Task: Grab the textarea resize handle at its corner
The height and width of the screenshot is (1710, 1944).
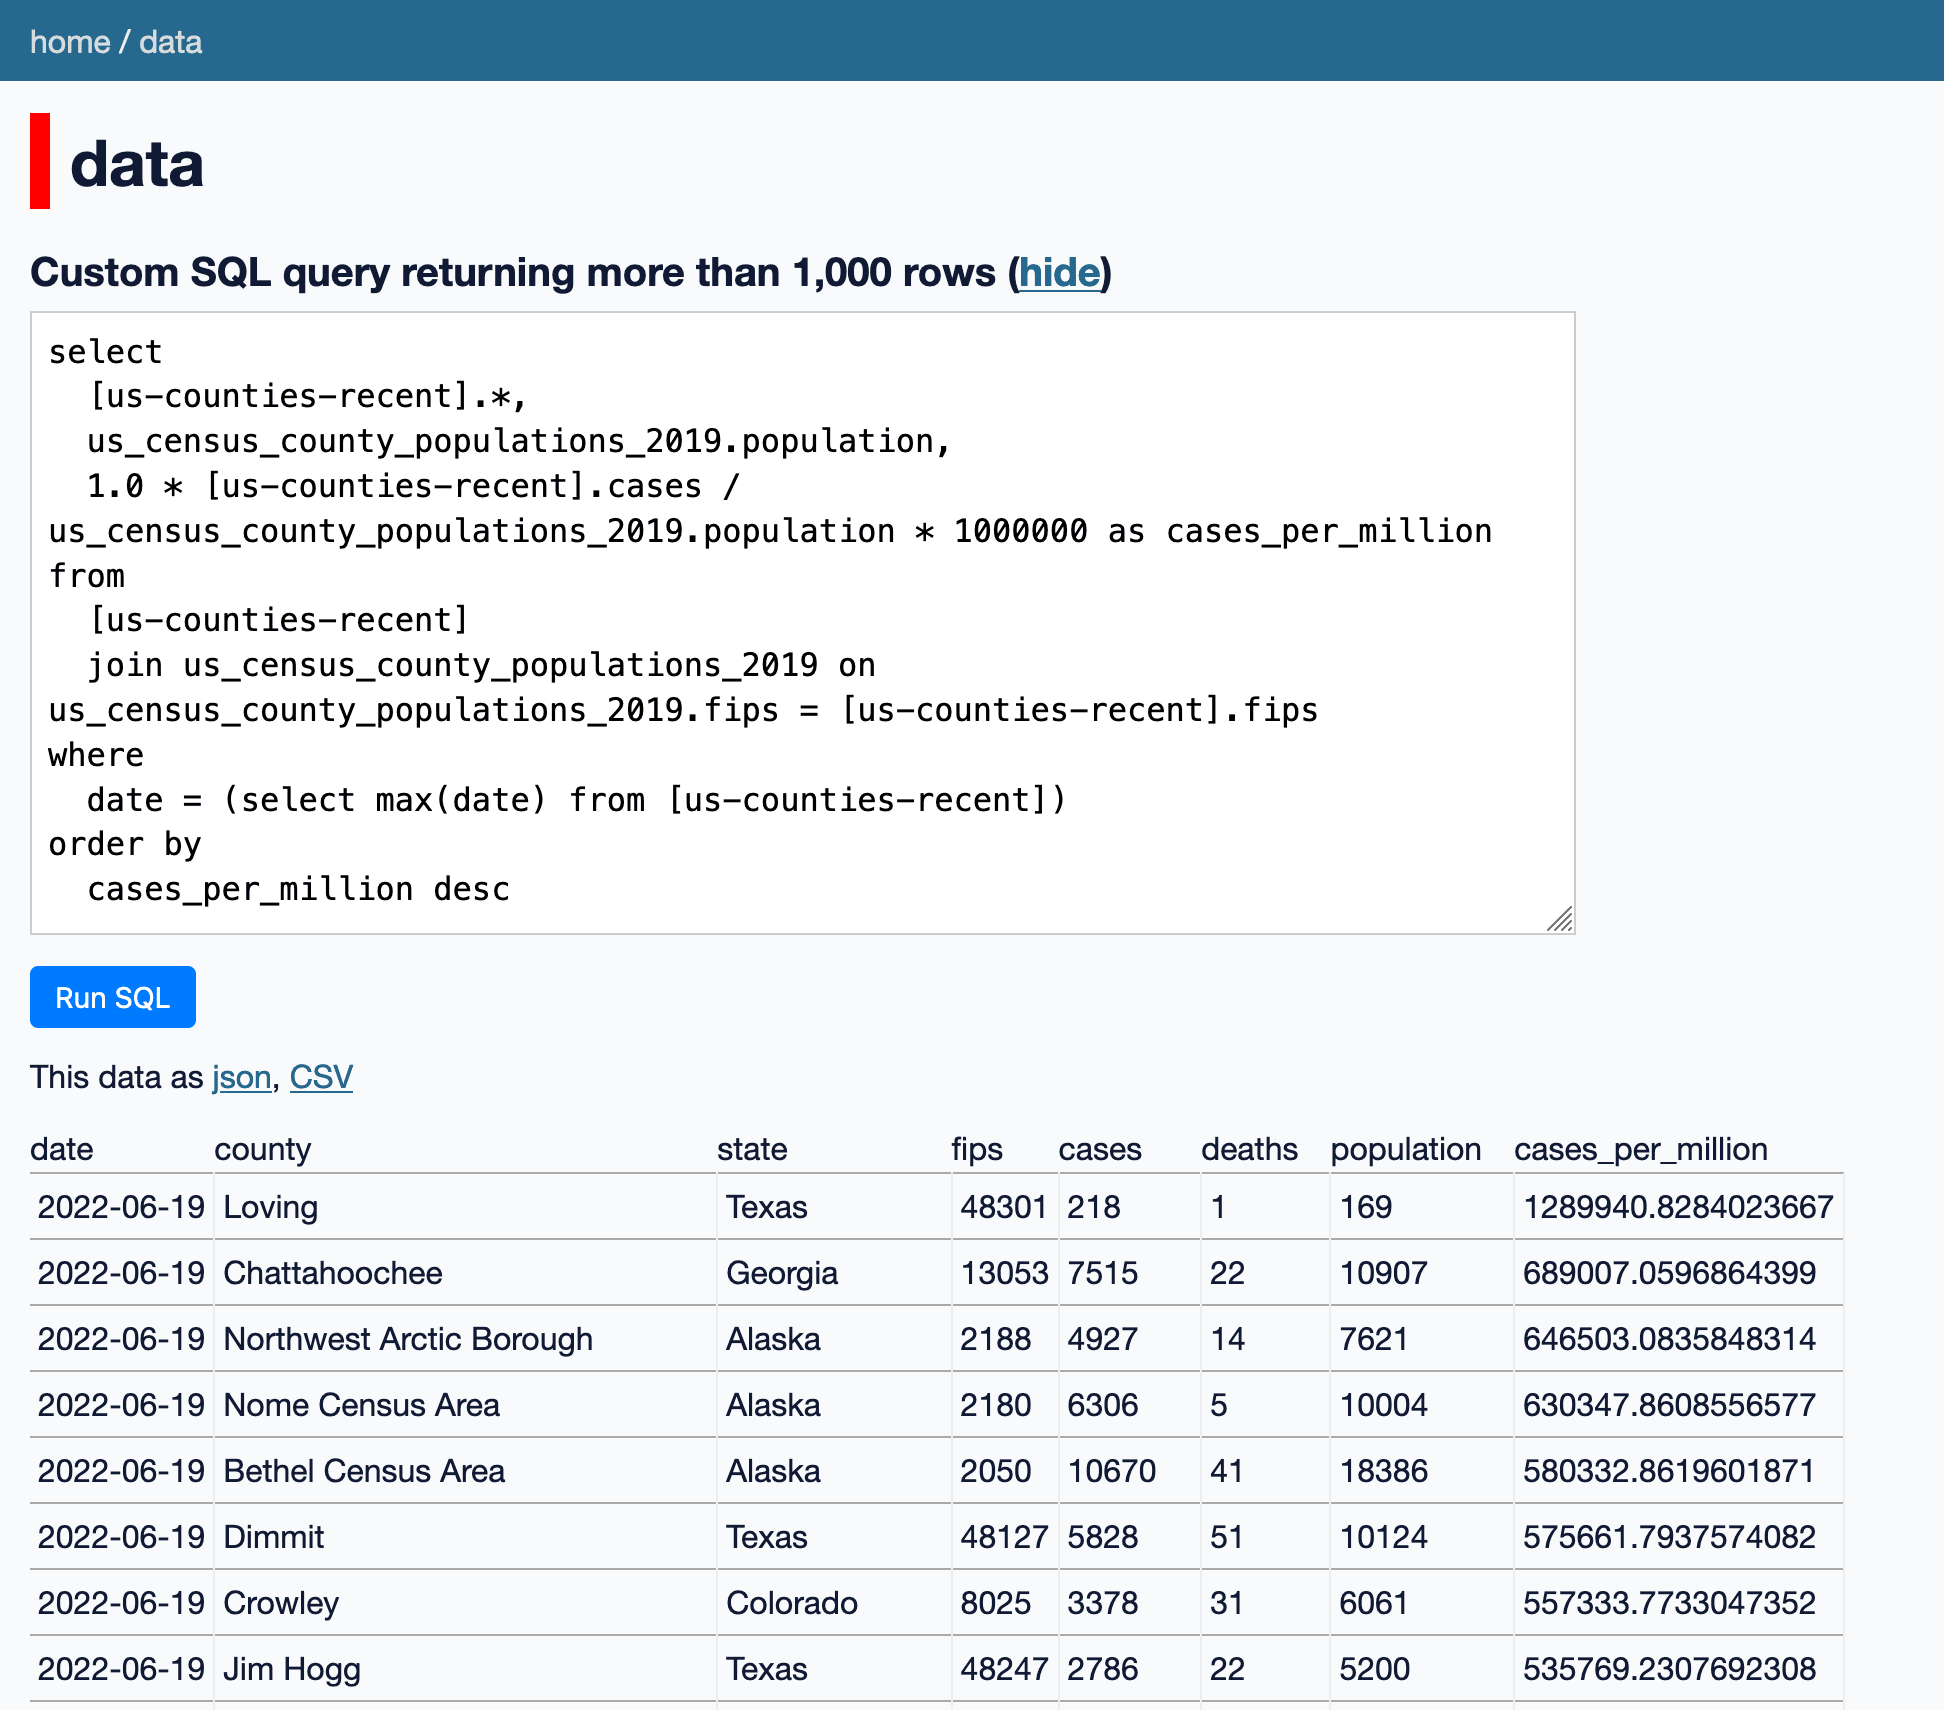Action: click(x=1560, y=919)
